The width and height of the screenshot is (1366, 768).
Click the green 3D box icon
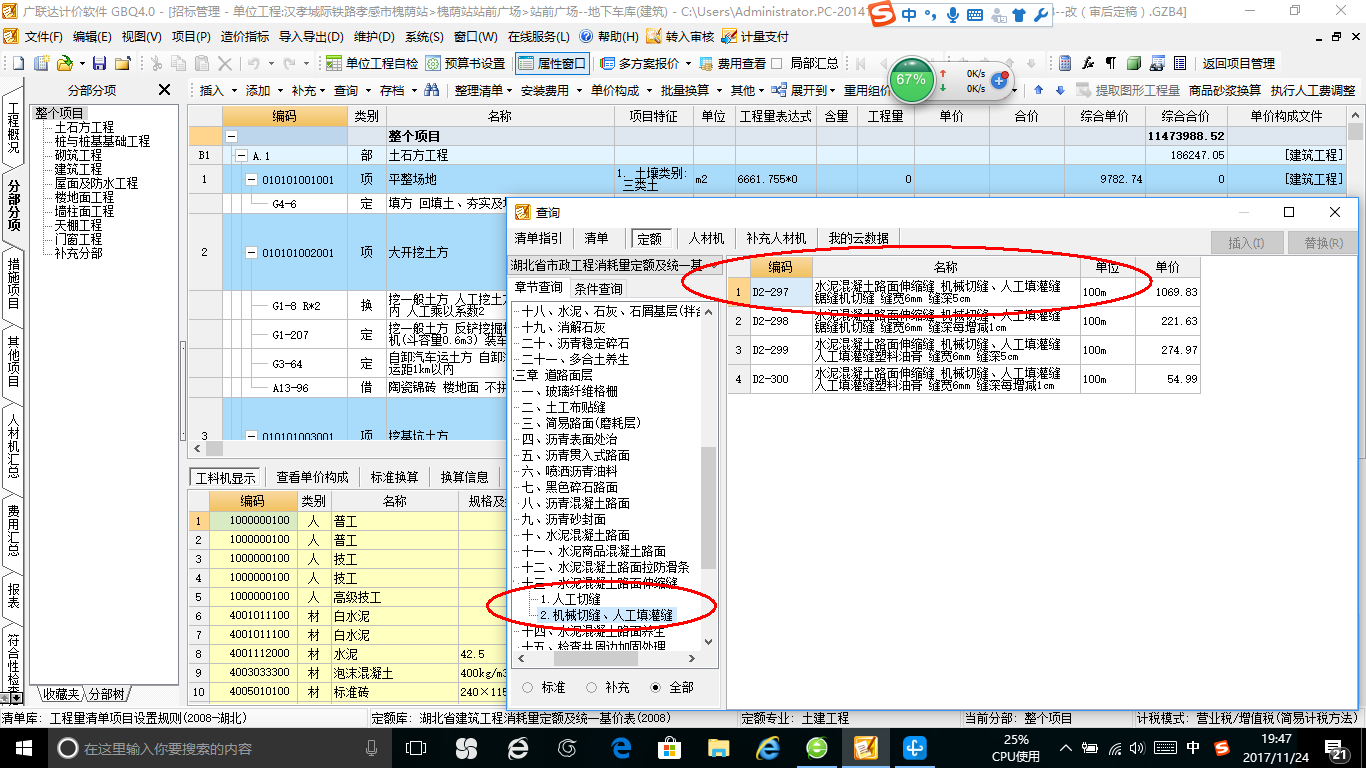tap(1133, 63)
